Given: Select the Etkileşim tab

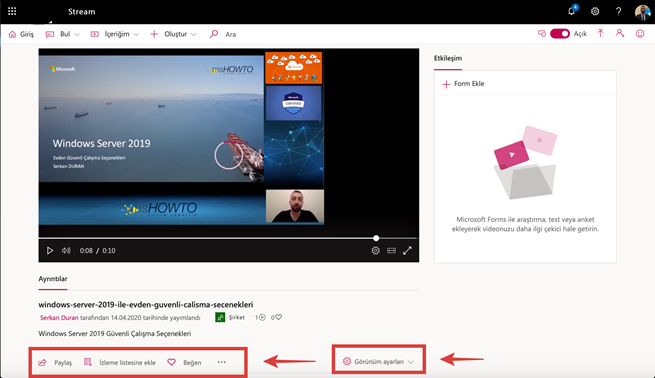Looking at the screenshot, I should pyautogui.click(x=447, y=58).
